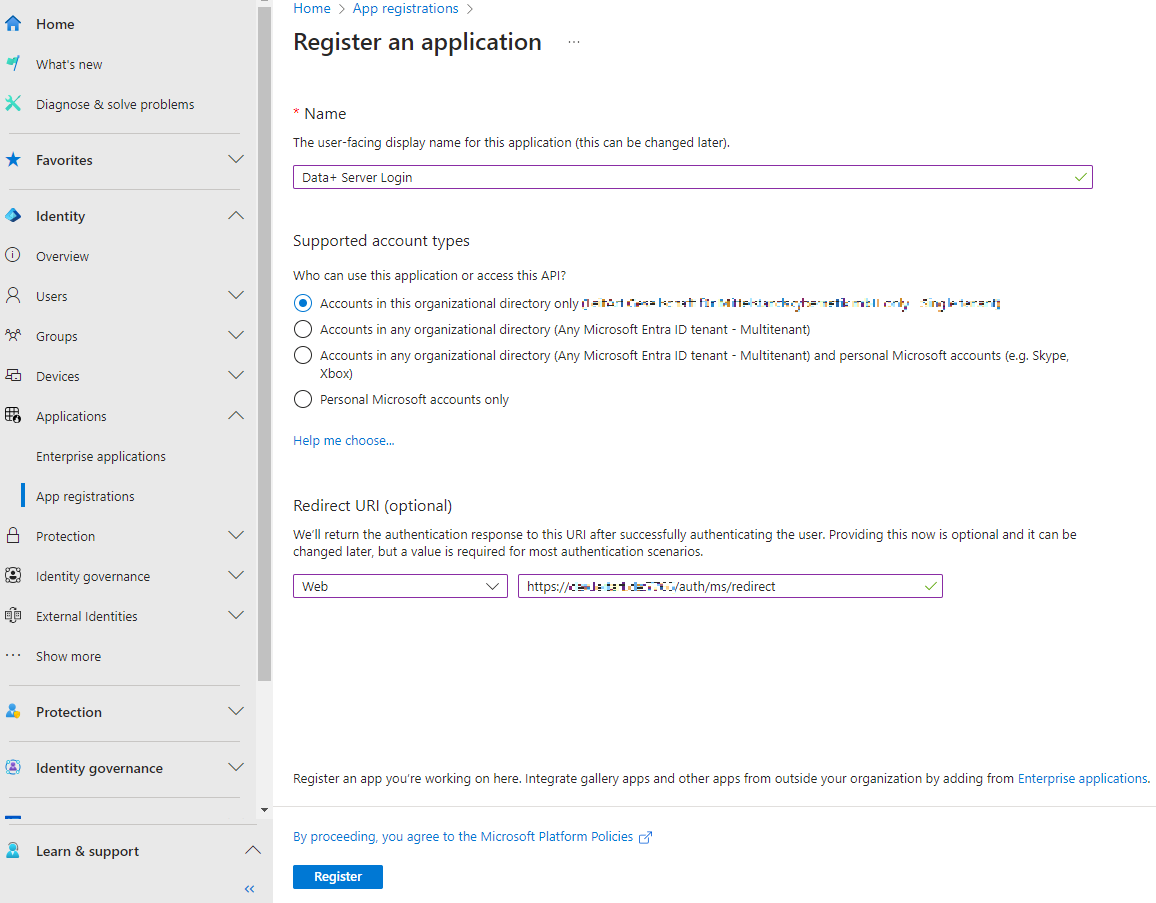Click the Overview info icon
Screen dimensions: 1156x903
point(13,255)
